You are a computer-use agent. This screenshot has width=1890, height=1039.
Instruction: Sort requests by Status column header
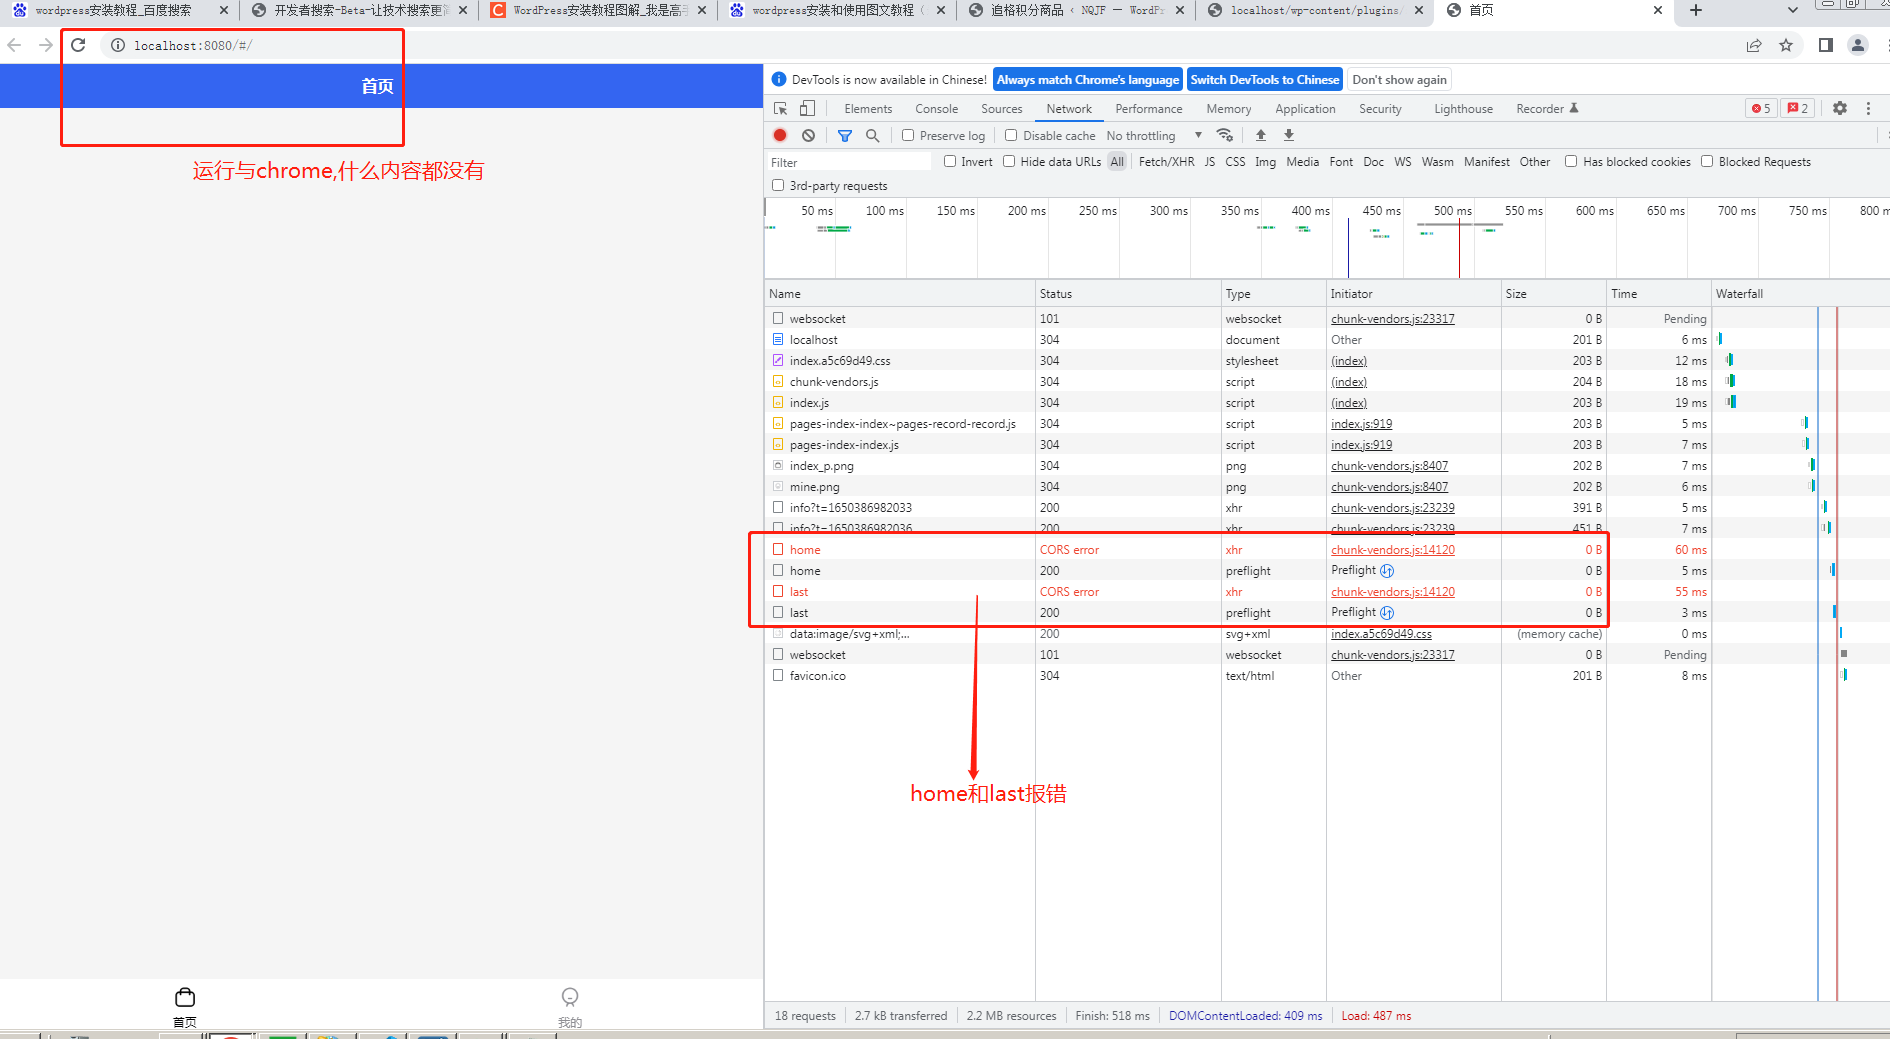(1128, 293)
